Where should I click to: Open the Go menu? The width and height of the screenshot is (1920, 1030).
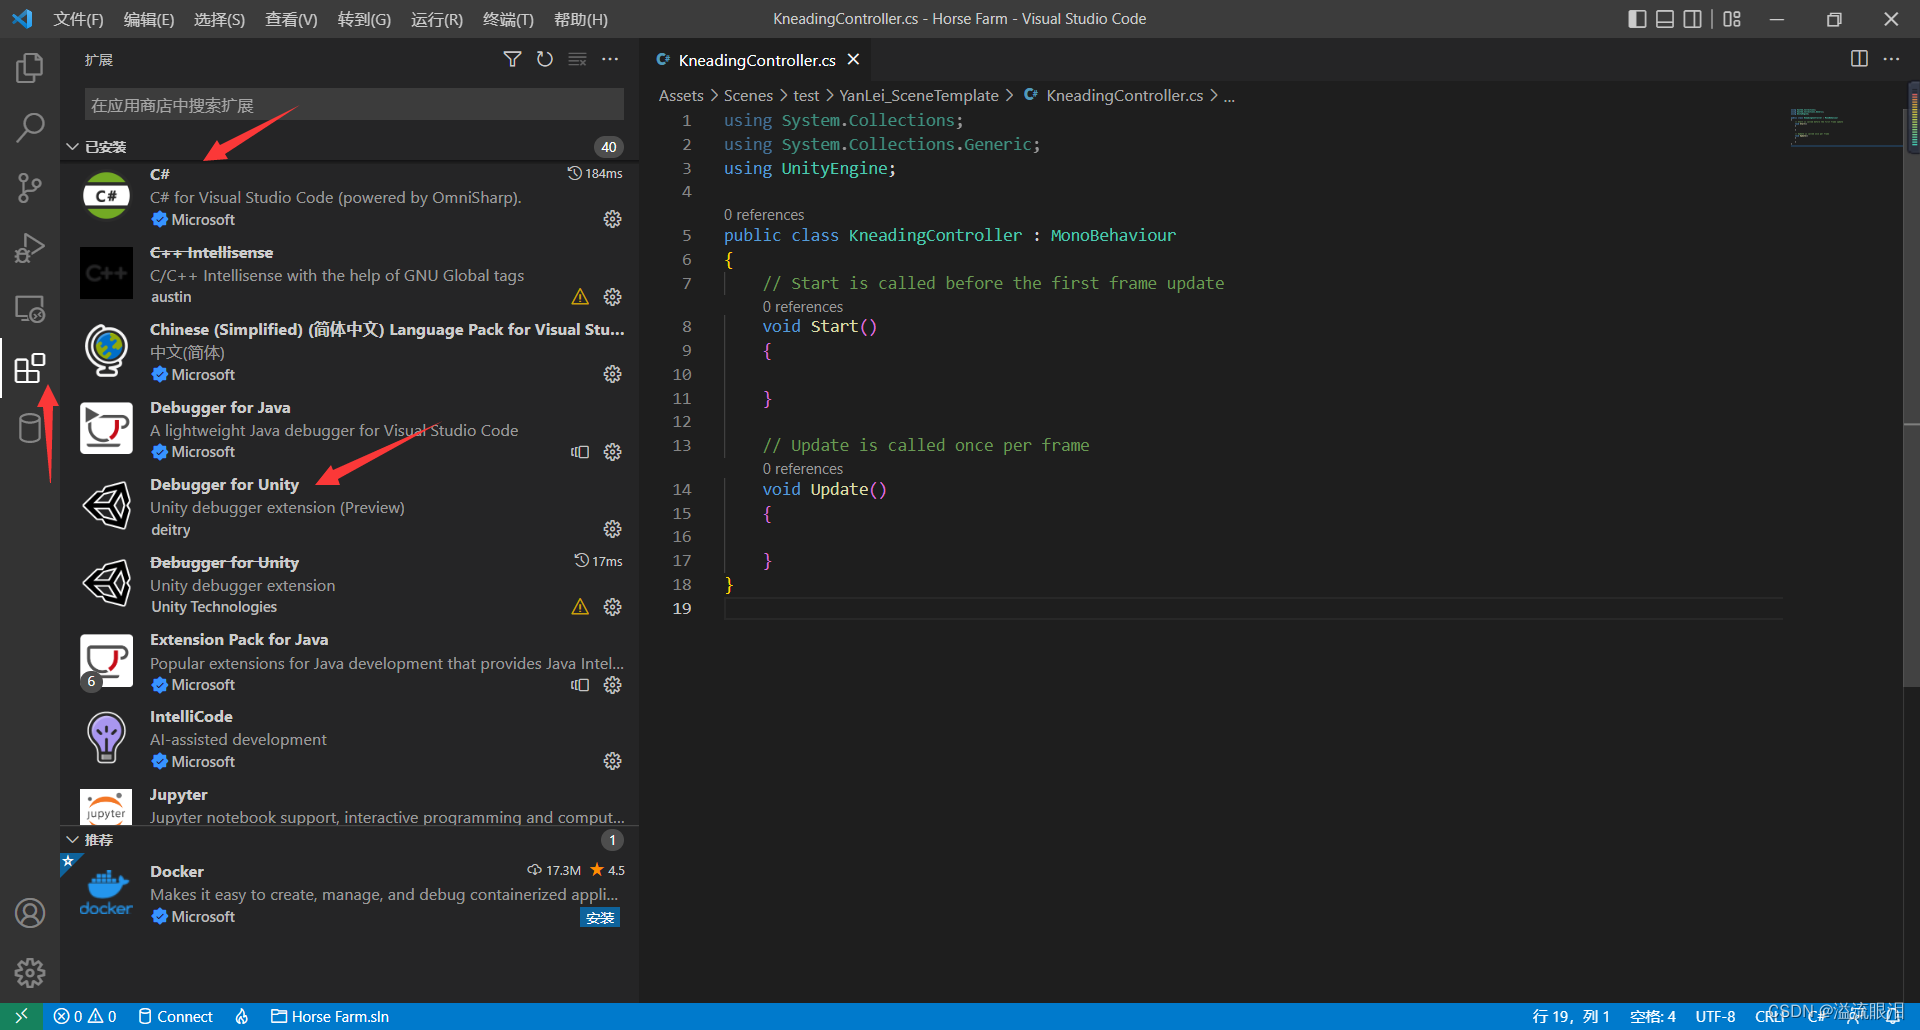[364, 19]
